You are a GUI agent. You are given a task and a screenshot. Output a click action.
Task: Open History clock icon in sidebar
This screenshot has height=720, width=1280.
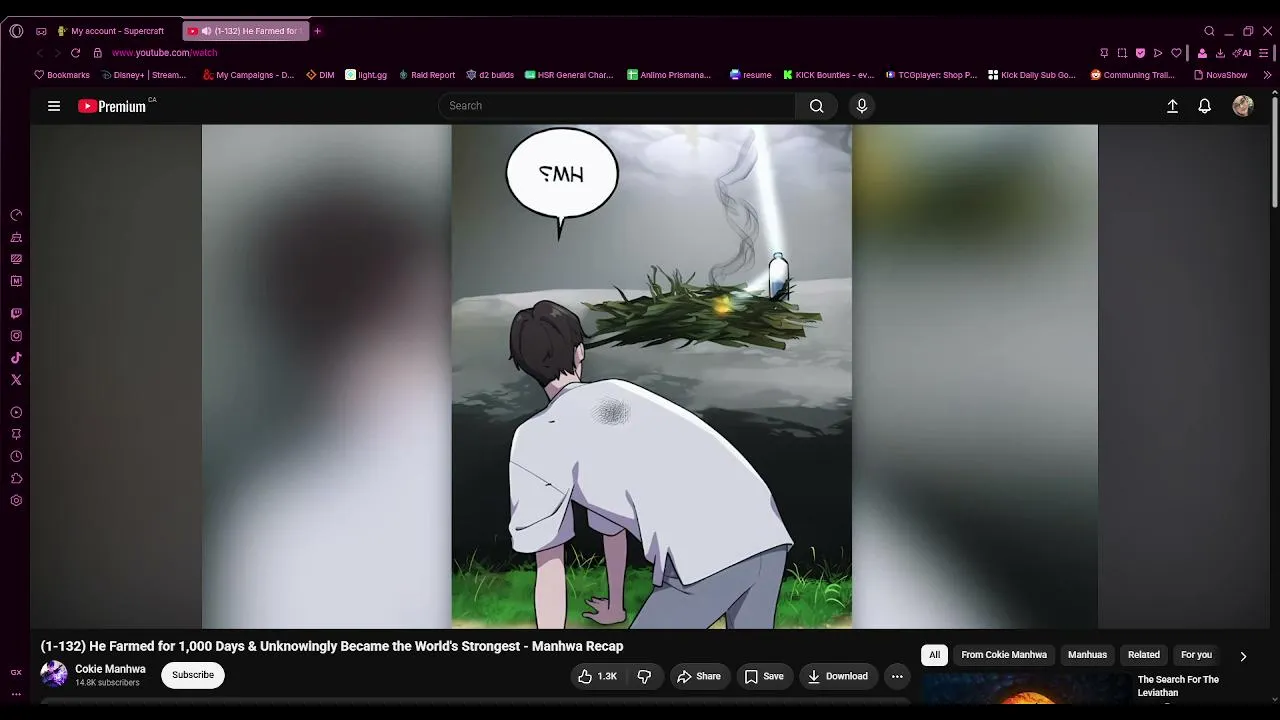[x=16, y=457]
